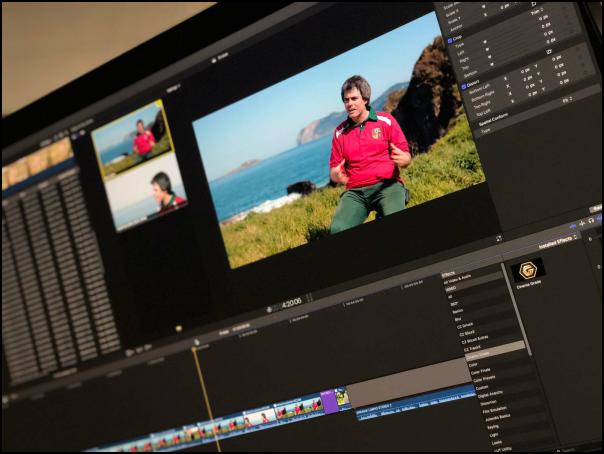Select the Color Presets effects category
The width and height of the screenshot is (604, 454).
(x=484, y=379)
